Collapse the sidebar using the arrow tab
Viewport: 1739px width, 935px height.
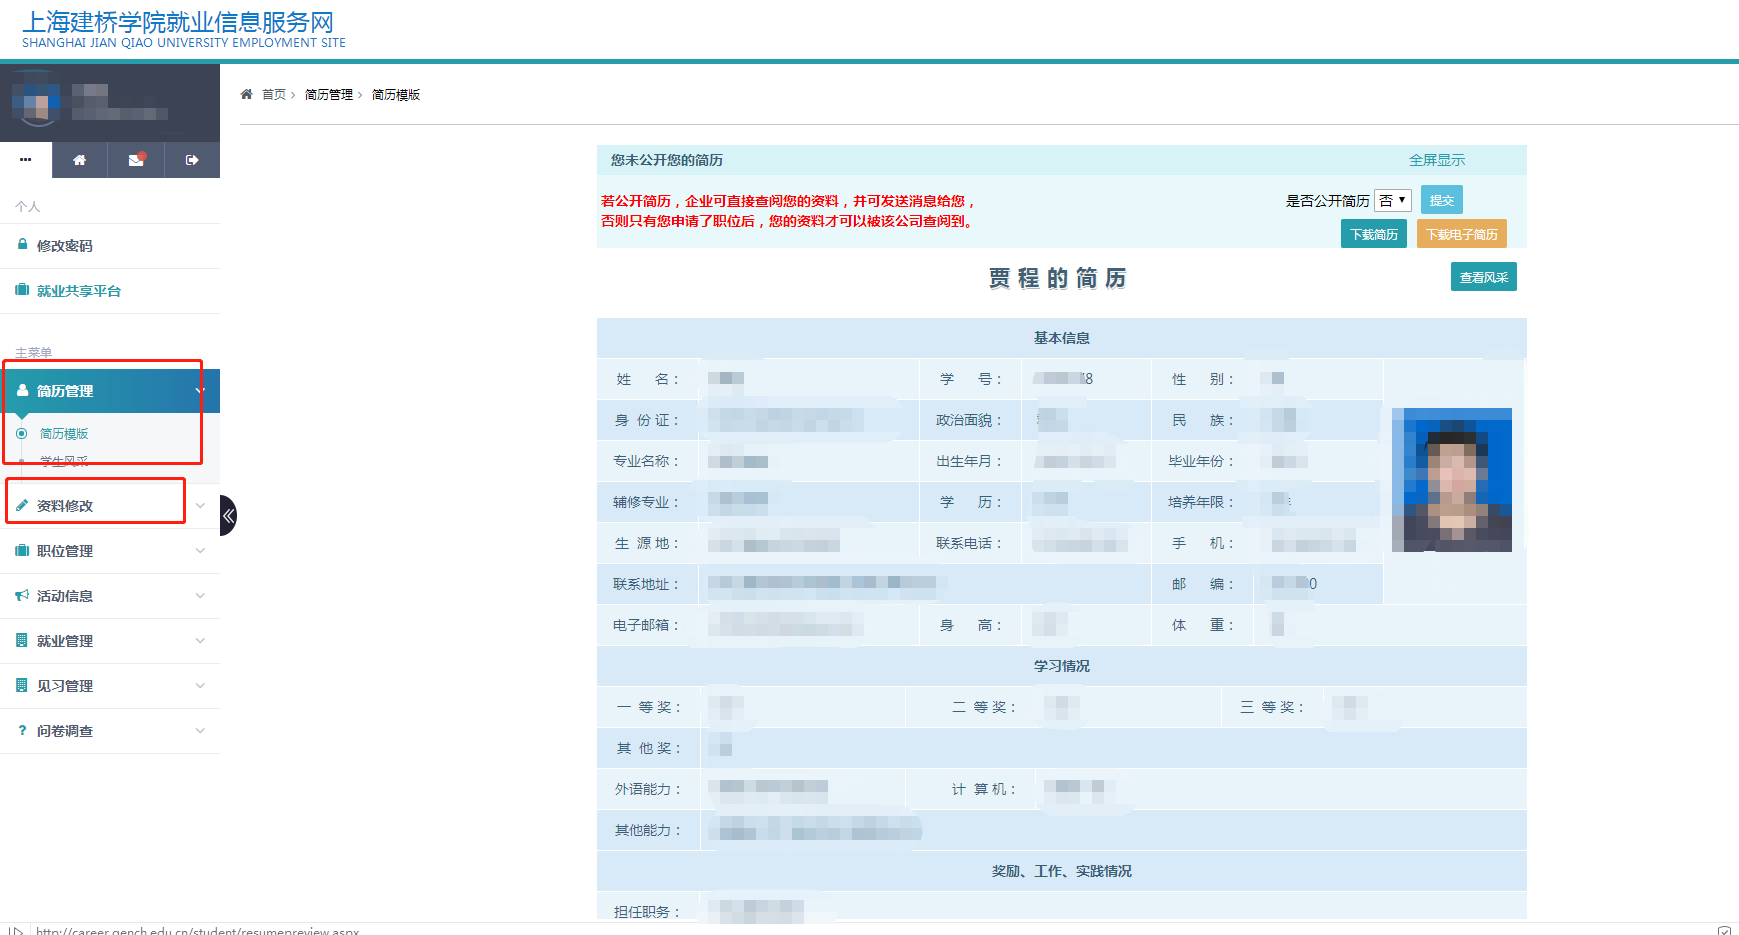point(229,515)
